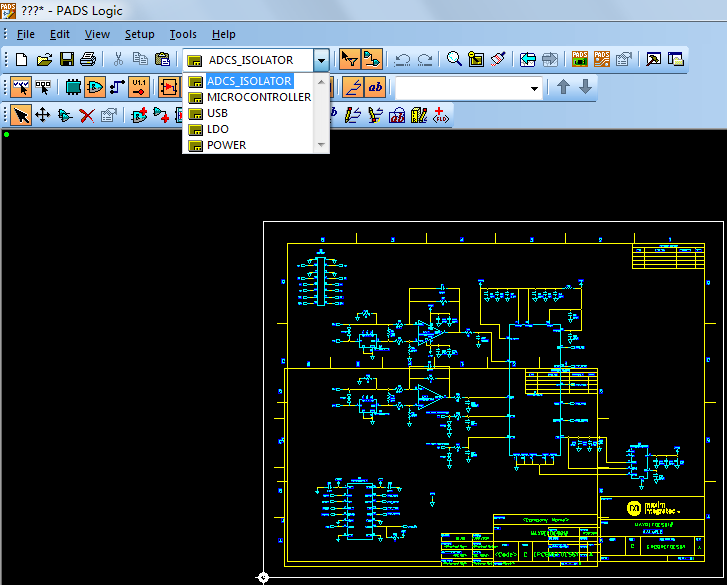The image size is (727, 585).
Task: Click the Copy icon
Action: coord(140,59)
